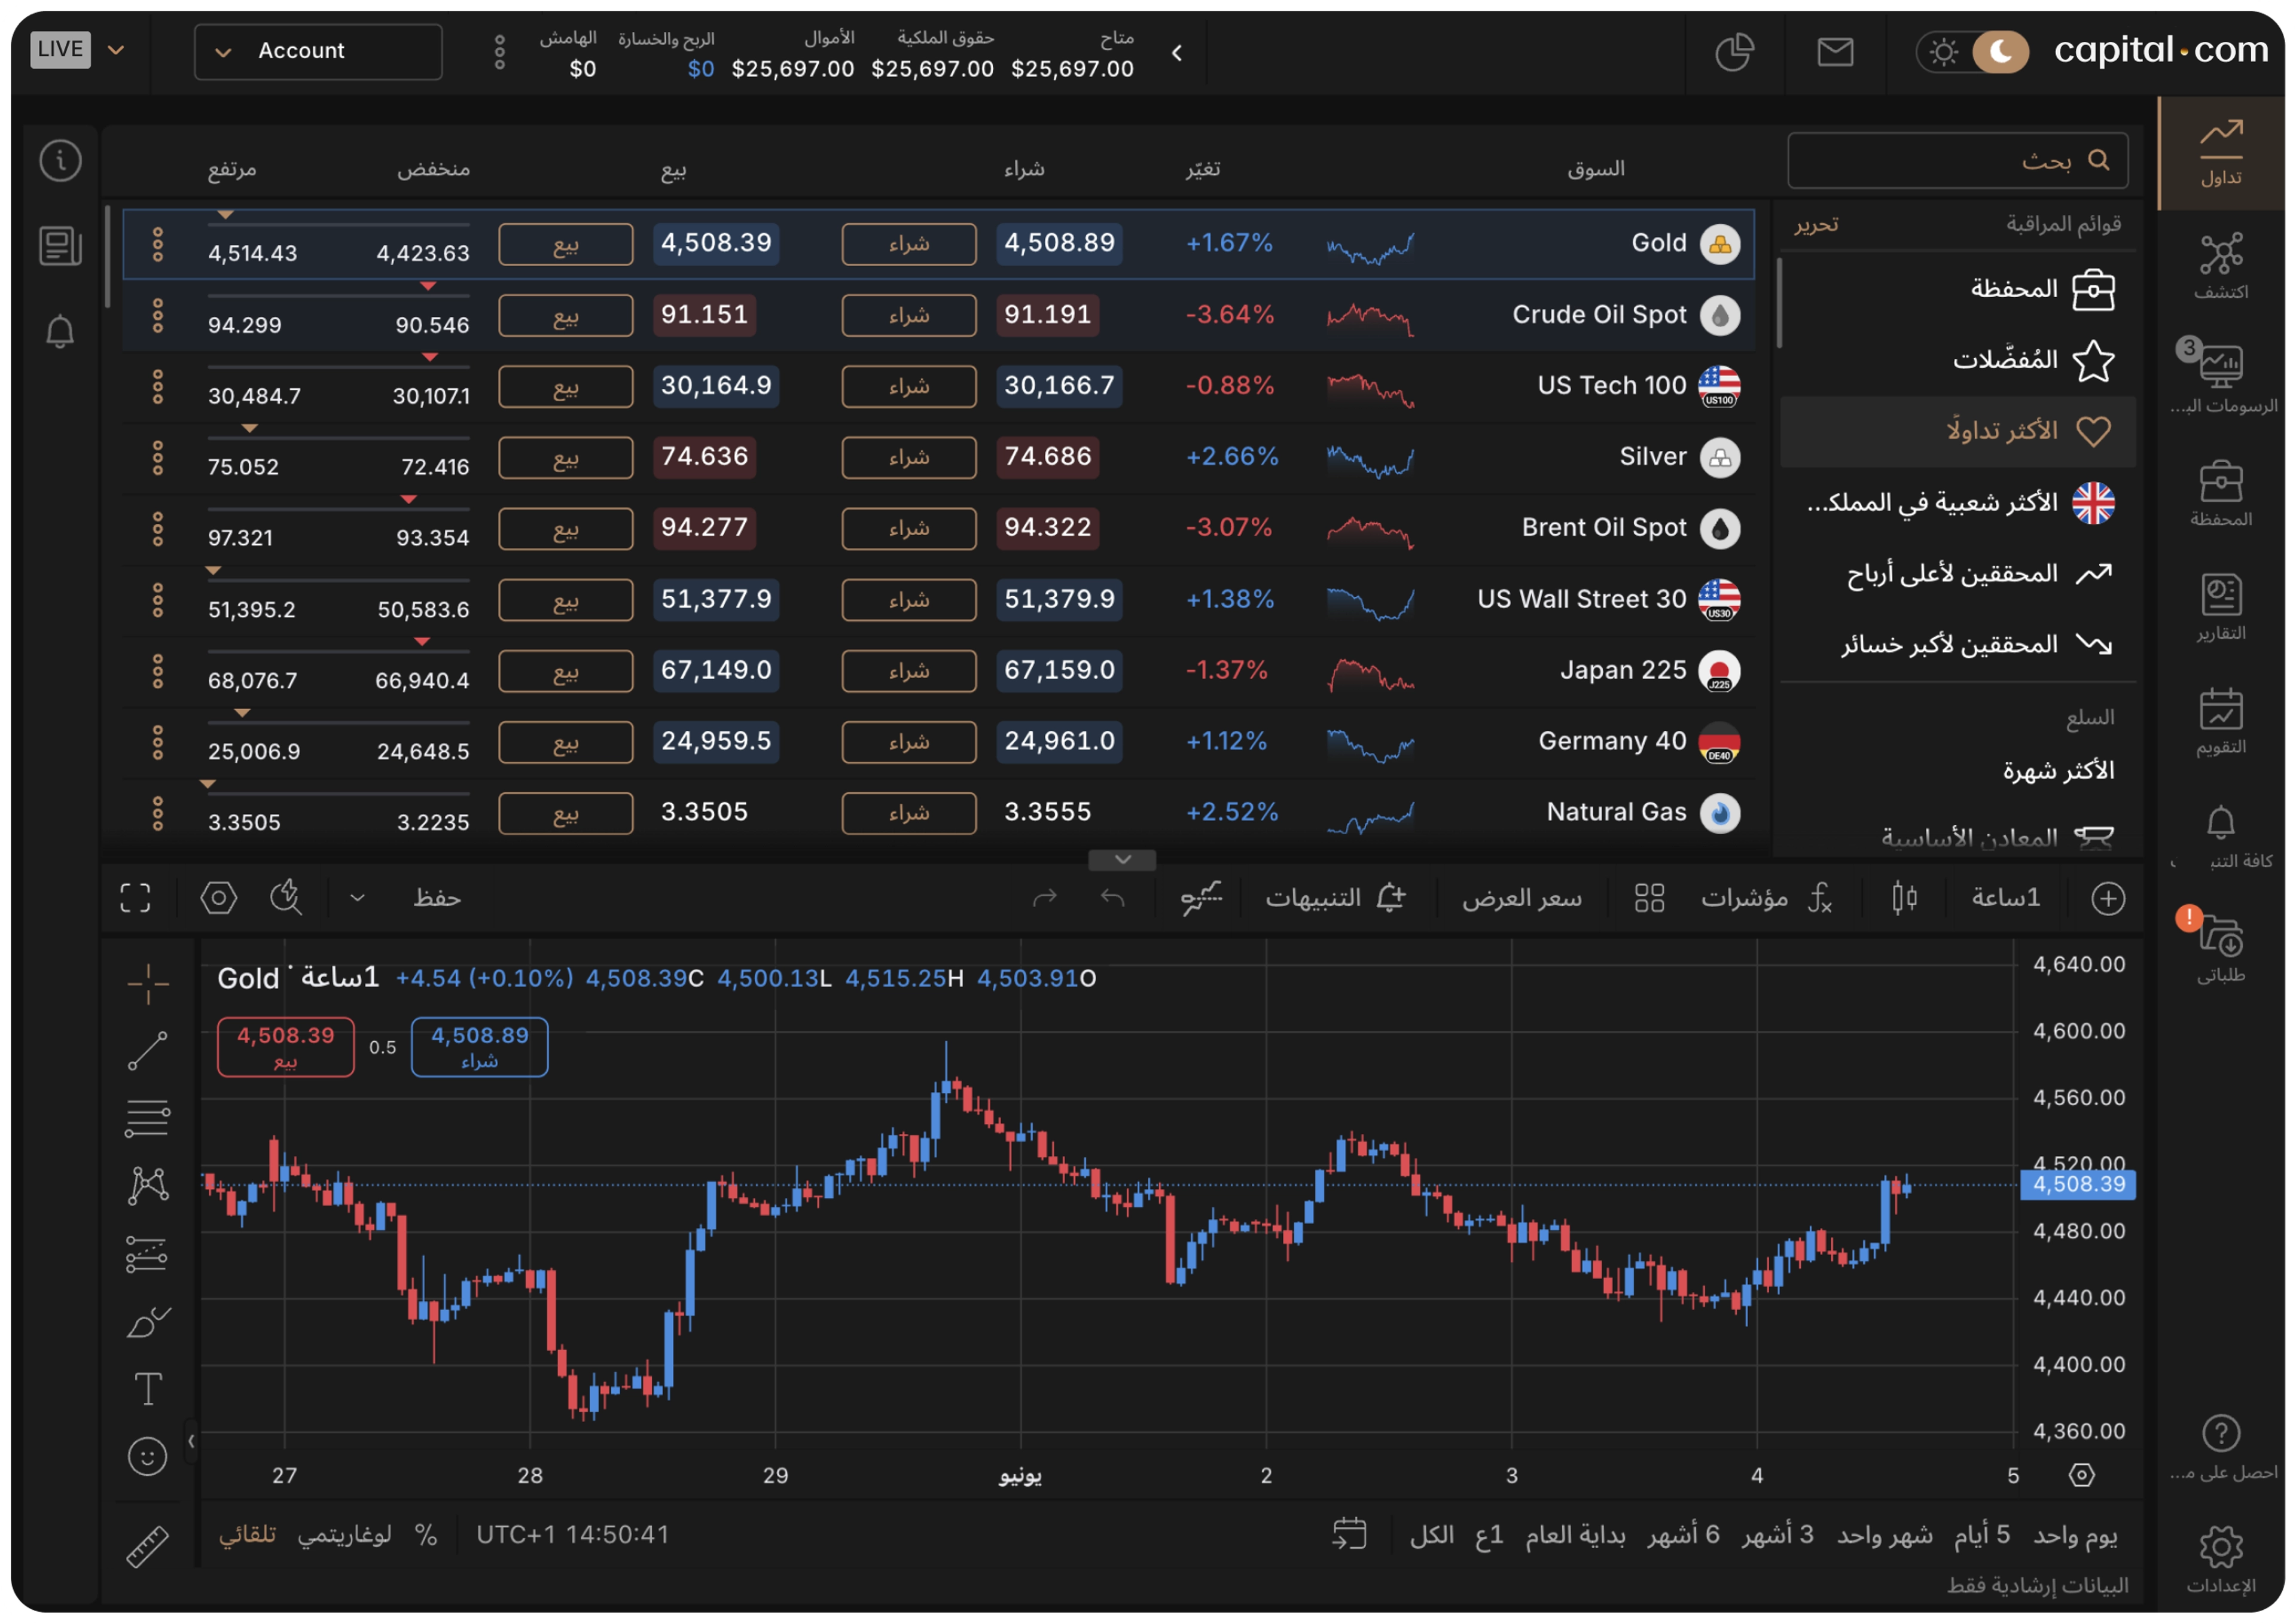This screenshot has width=2296, height=1623.
Task: Open the emoji and icons tool
Action: point(147,1456)
